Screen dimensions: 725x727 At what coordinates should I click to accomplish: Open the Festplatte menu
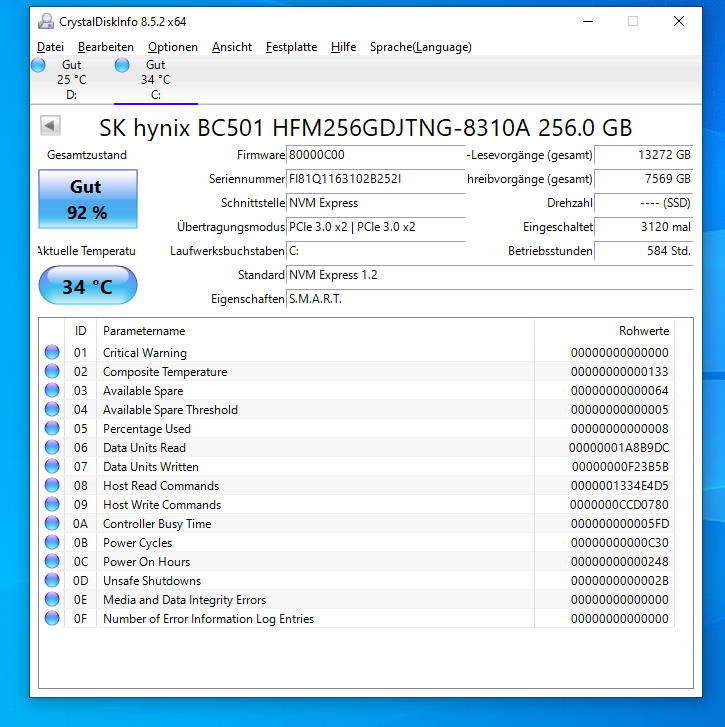(291, 47)
